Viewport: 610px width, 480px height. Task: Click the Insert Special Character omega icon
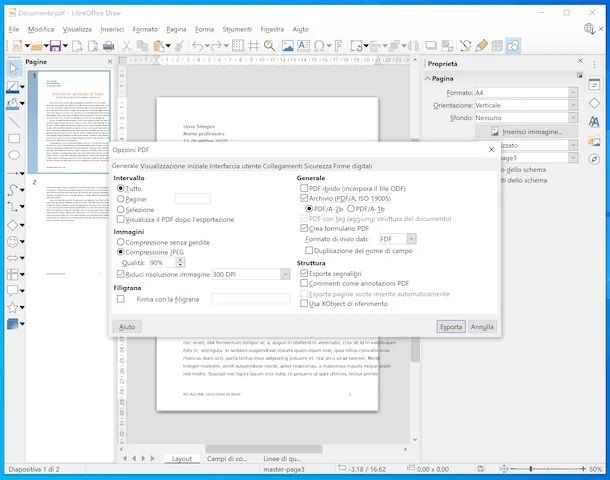click(319, 46)
